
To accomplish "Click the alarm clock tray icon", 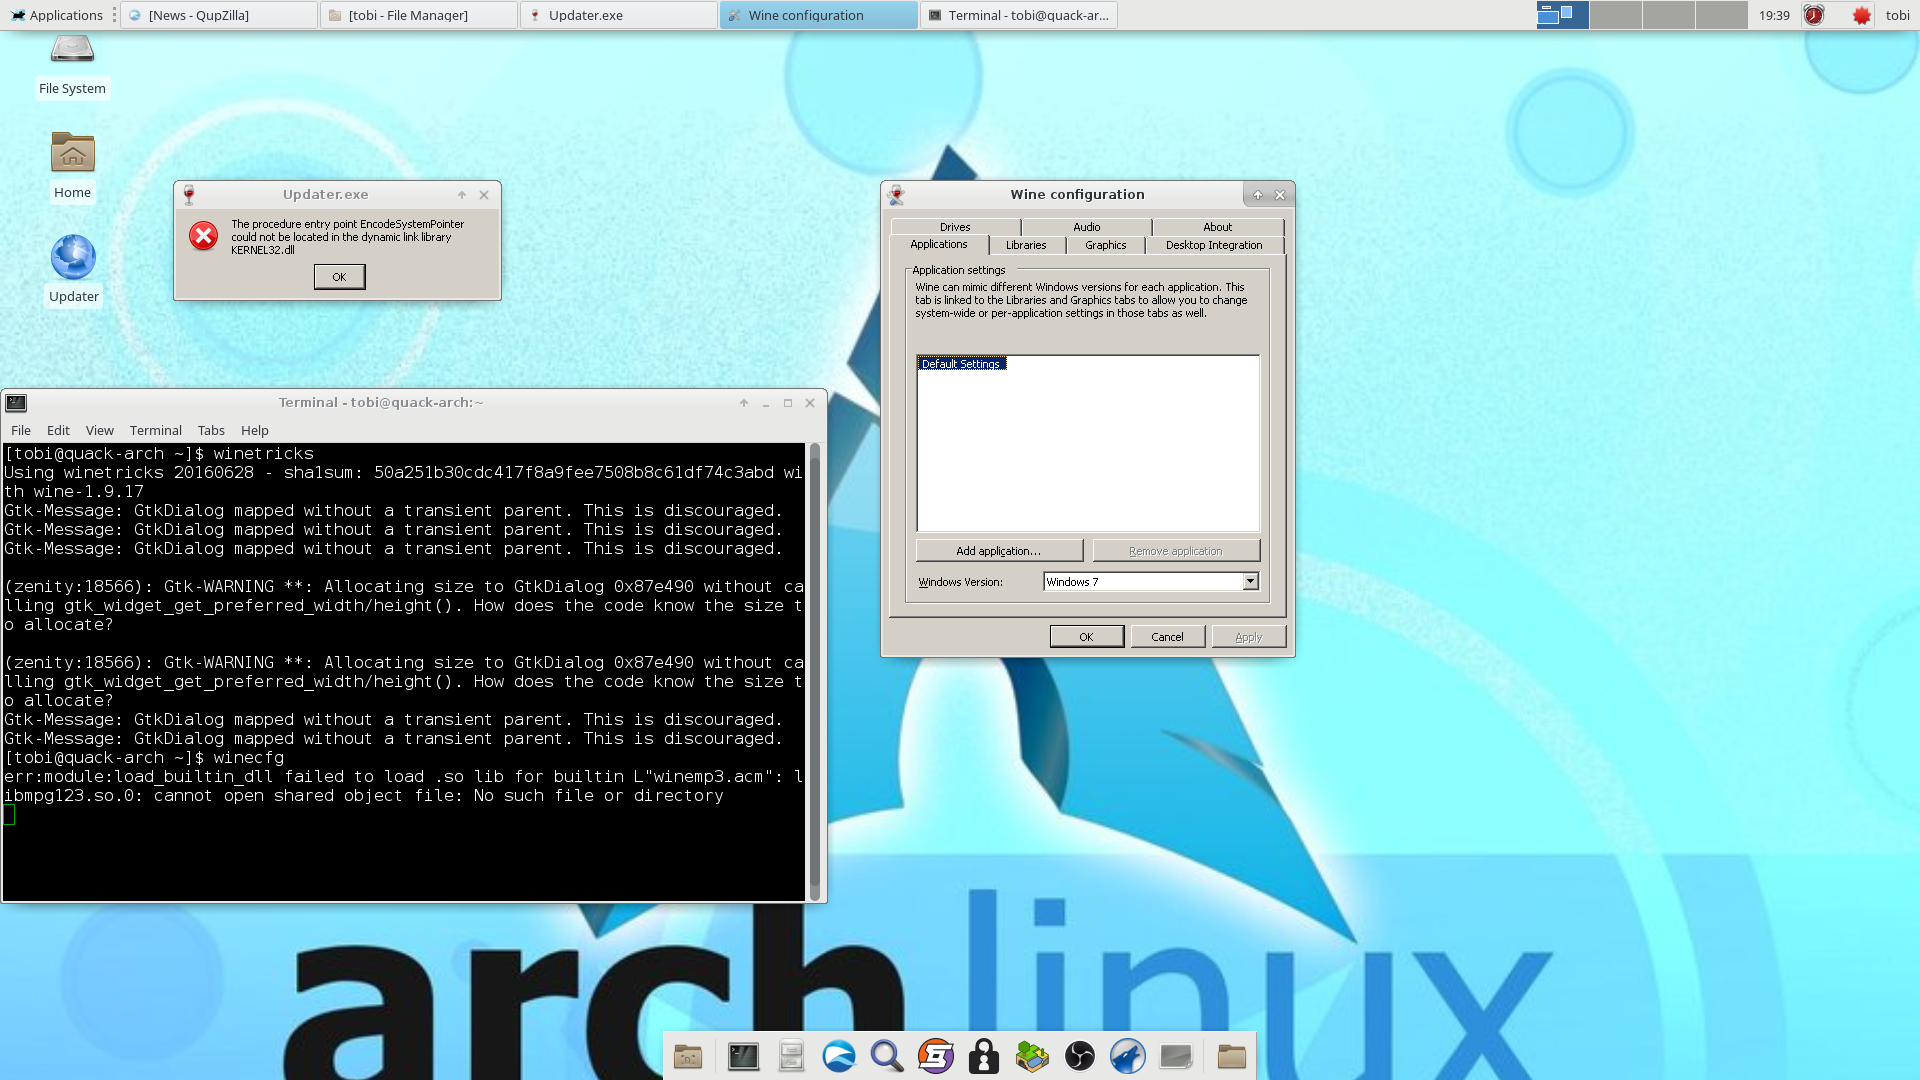I will pyautogui.click(x=1814, y=15).
